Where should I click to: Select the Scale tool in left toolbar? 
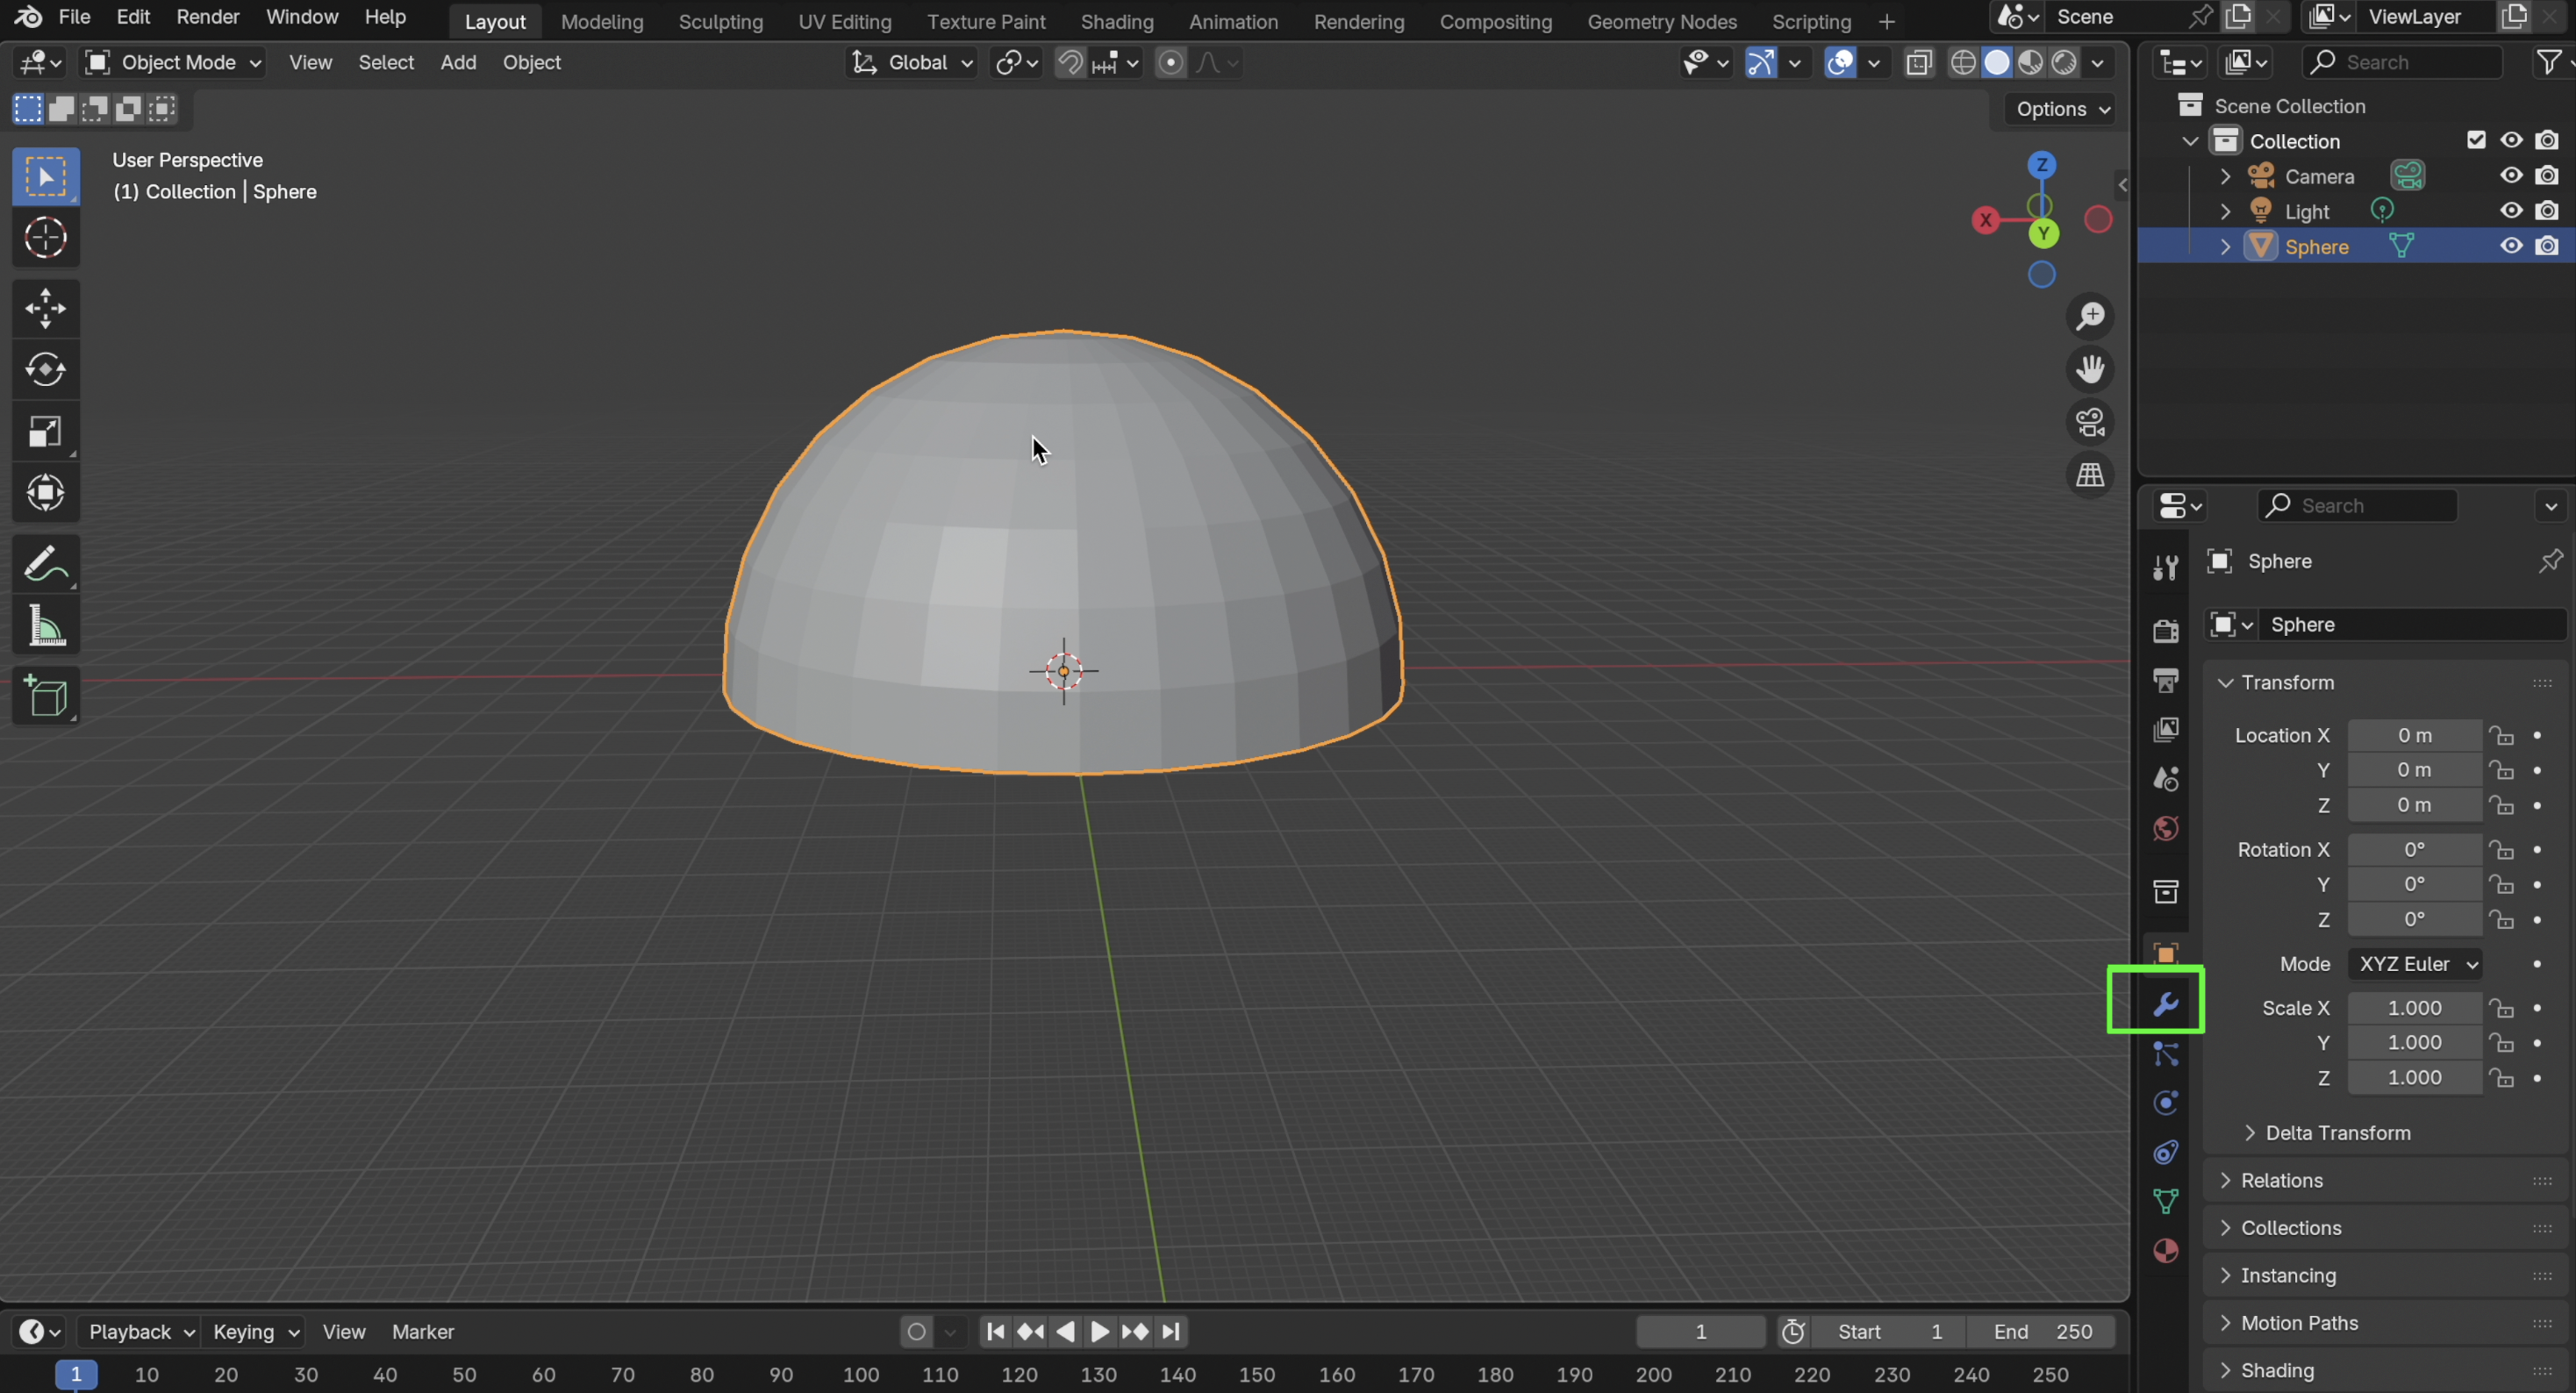click(x=45, y=432)
